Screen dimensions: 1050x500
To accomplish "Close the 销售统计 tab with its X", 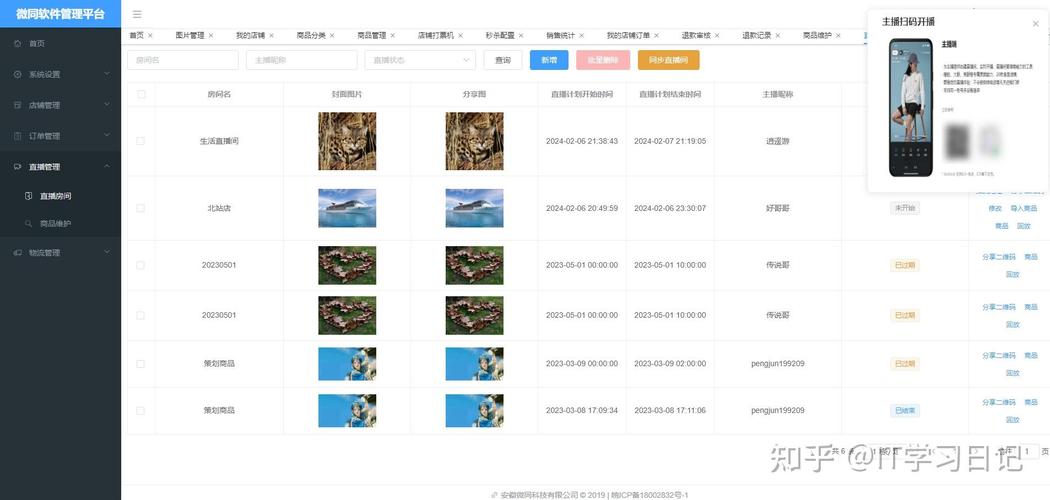I will coord(581,35).
